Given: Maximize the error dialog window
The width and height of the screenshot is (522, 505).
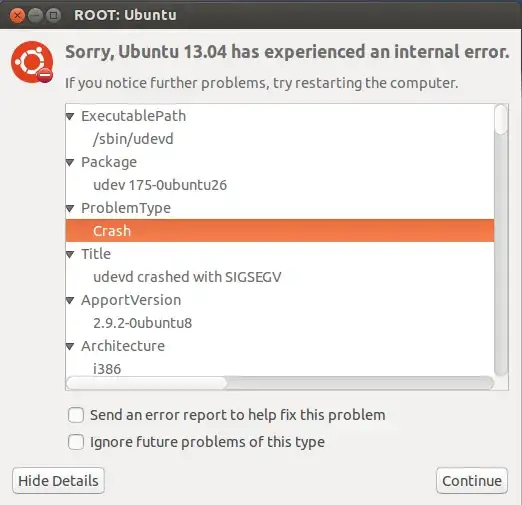Looking at the screenshot, I should click(53, 15).
